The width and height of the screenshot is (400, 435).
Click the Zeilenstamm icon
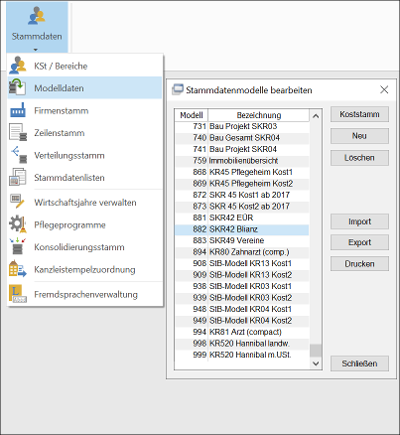tap(17, 132)
